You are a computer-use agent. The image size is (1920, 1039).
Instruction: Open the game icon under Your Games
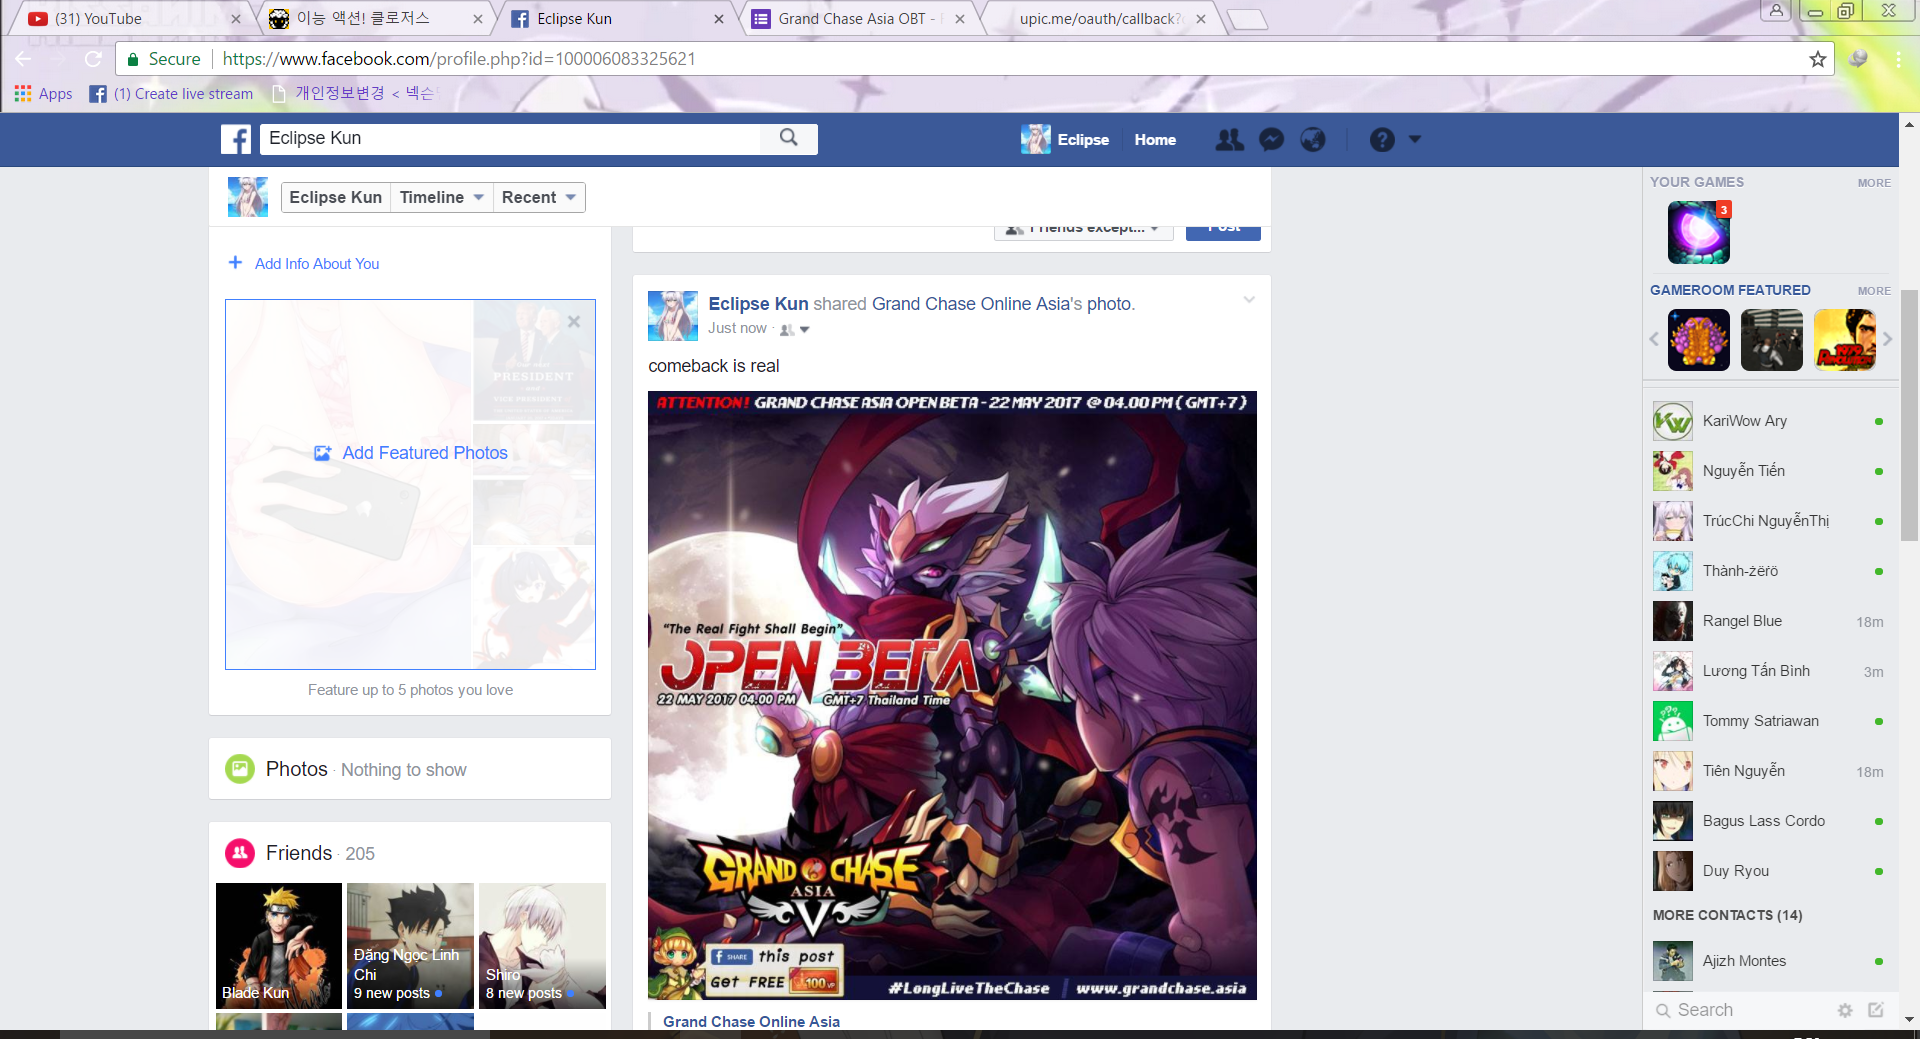pyautogui.click(x=1698, y=232)
